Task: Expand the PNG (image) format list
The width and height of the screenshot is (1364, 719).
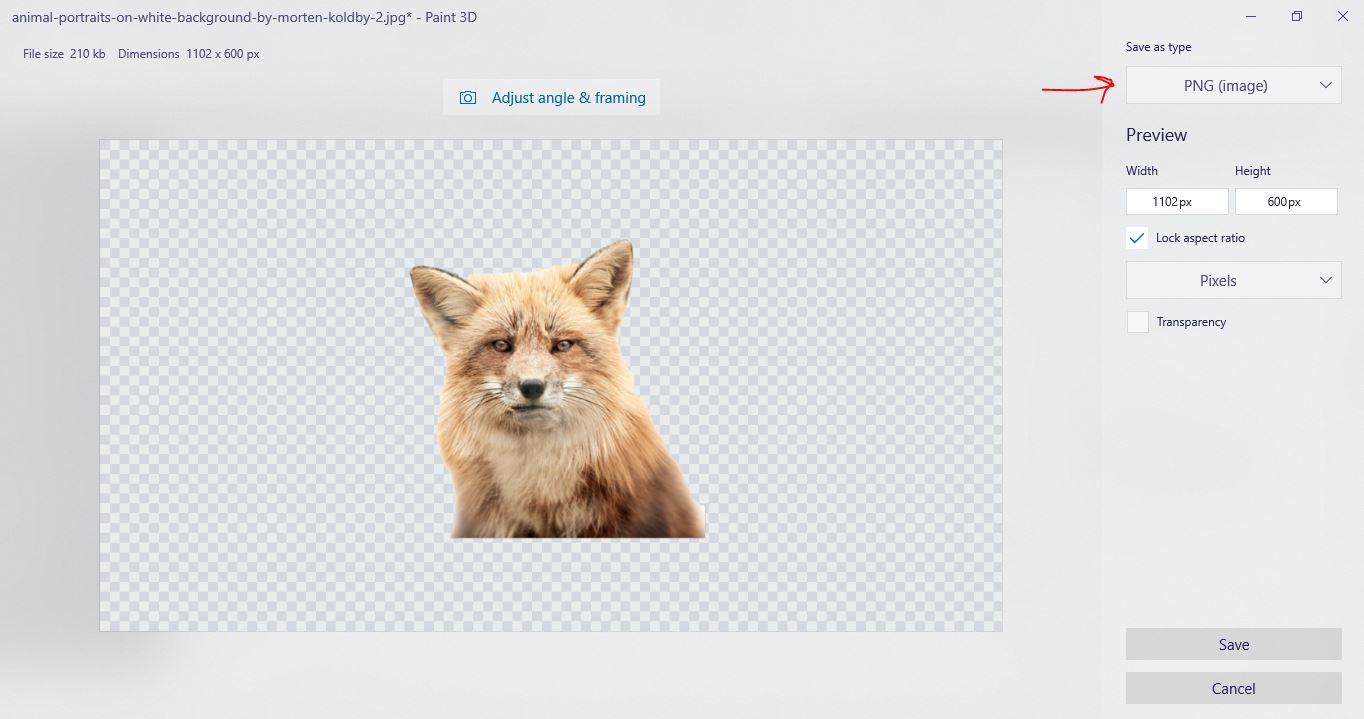Action: 1233,85
